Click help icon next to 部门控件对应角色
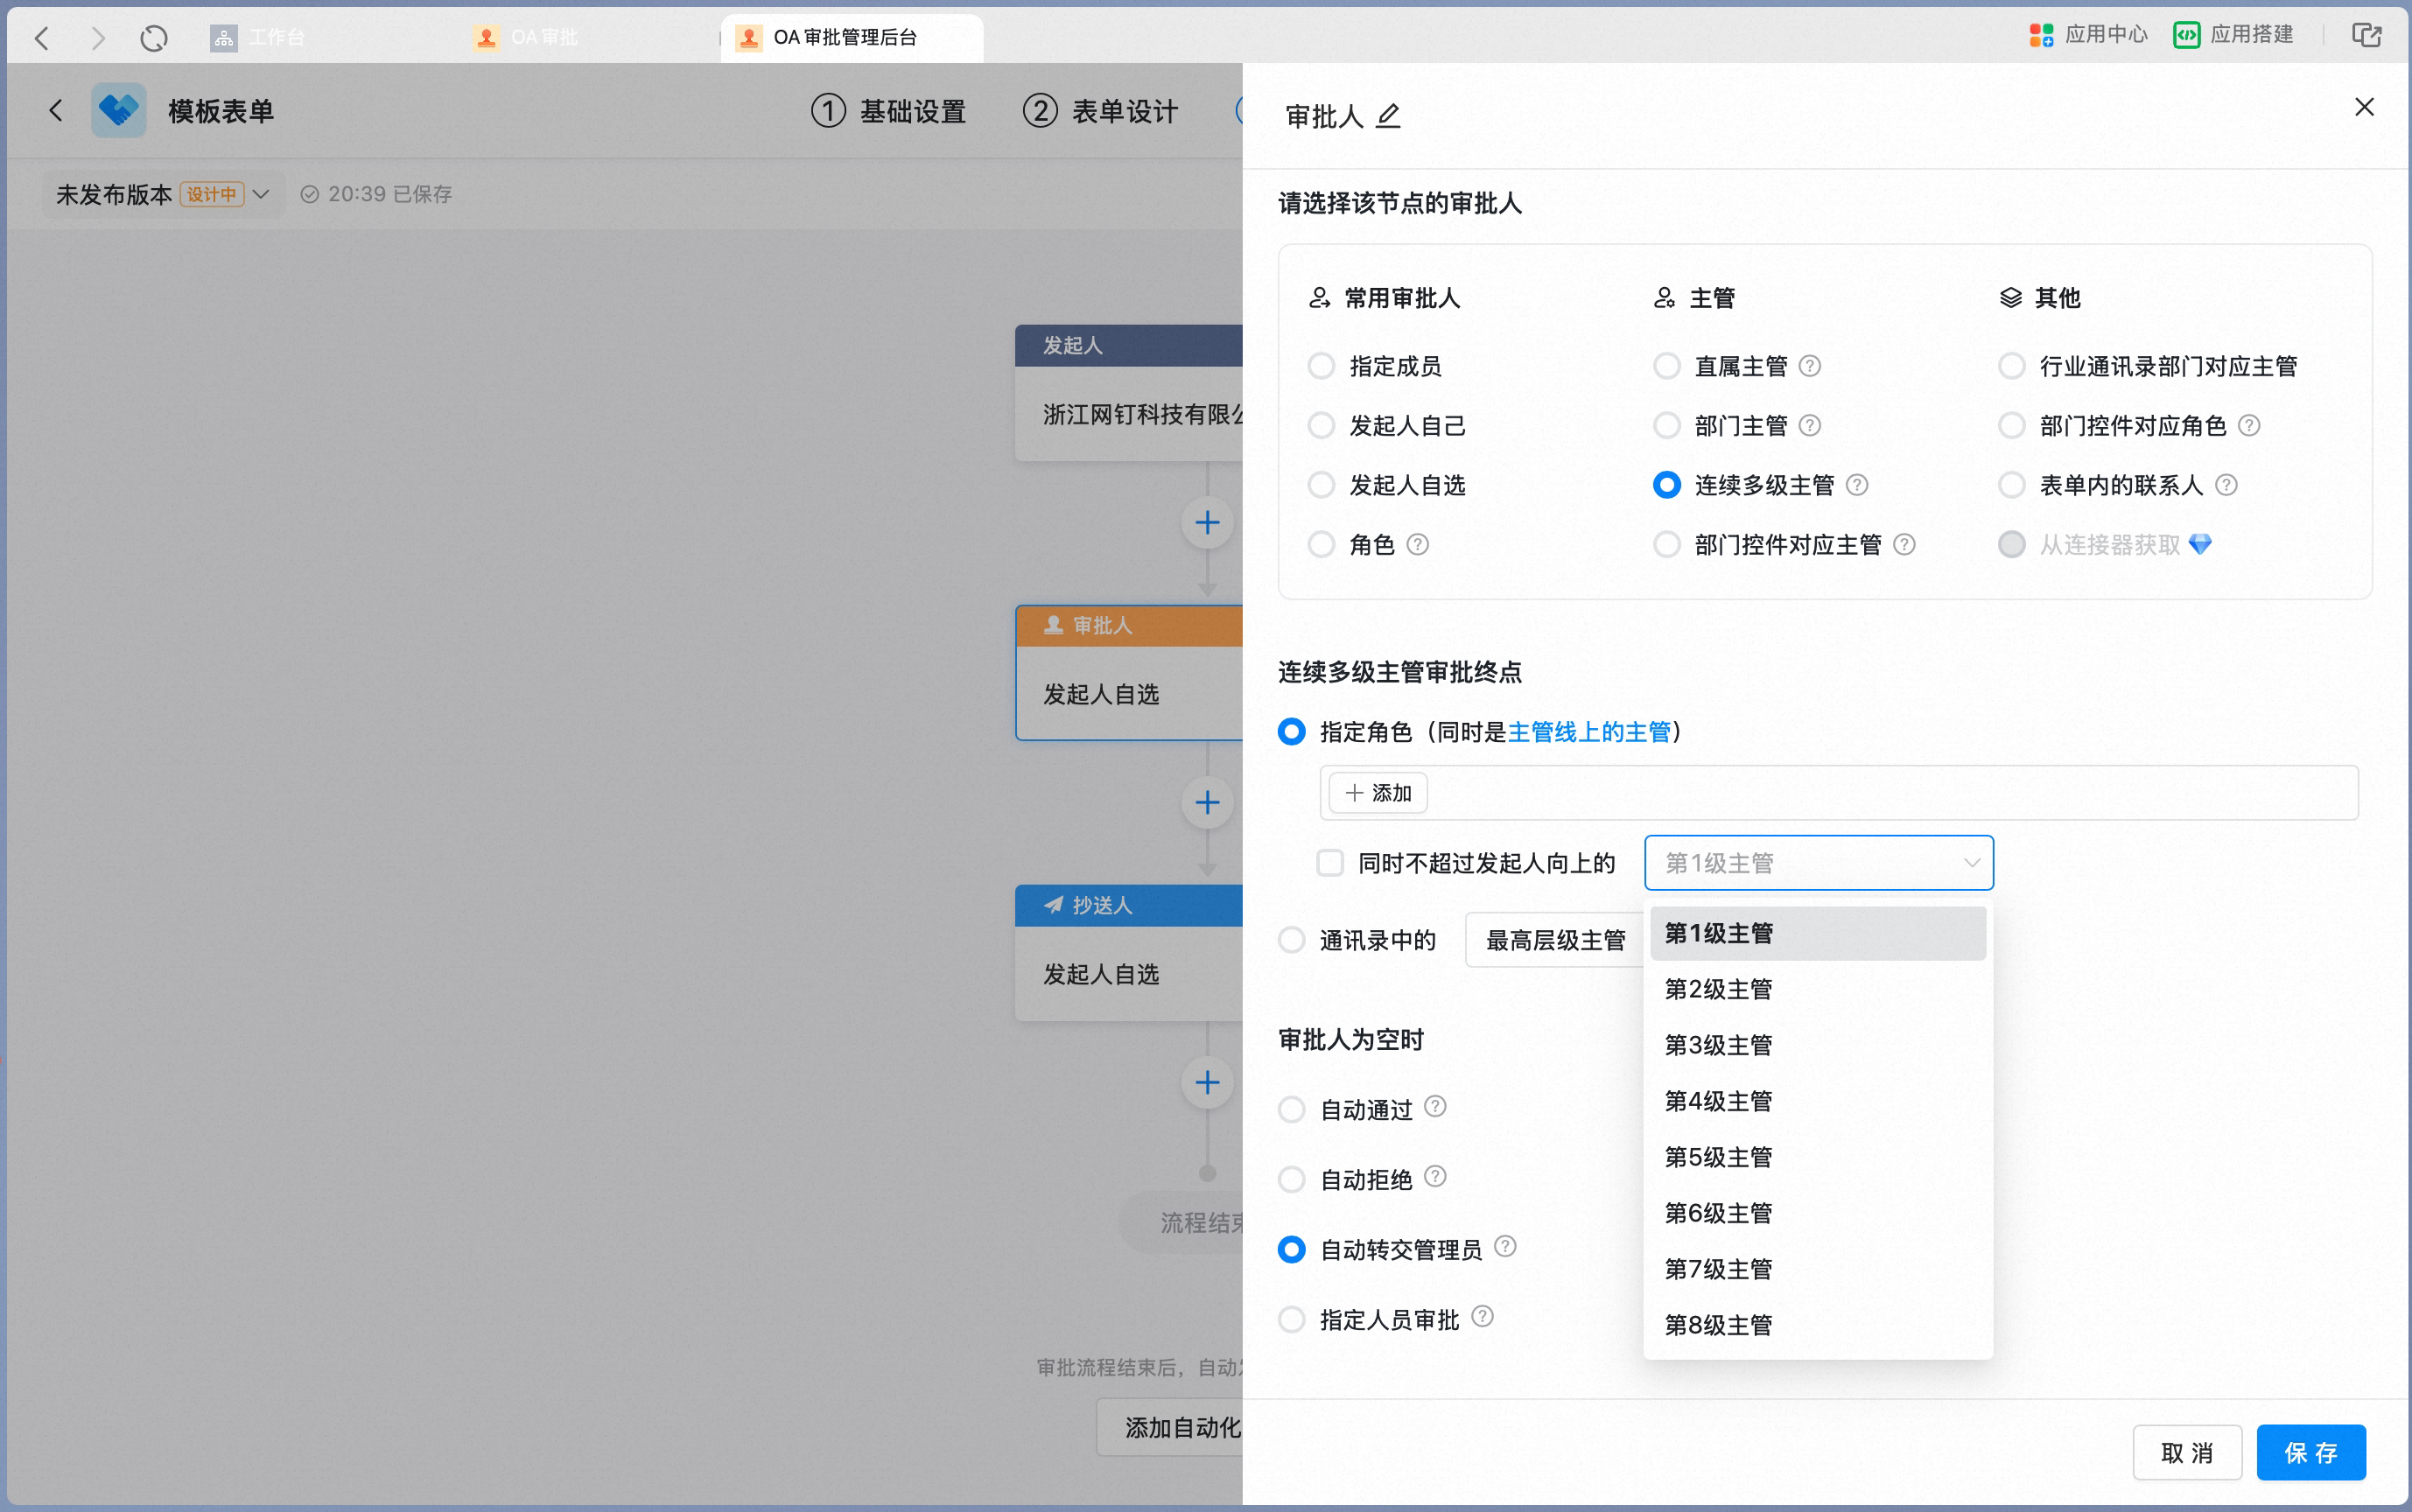This screenshot has height=1512, width=2412. pos(2248,426)
